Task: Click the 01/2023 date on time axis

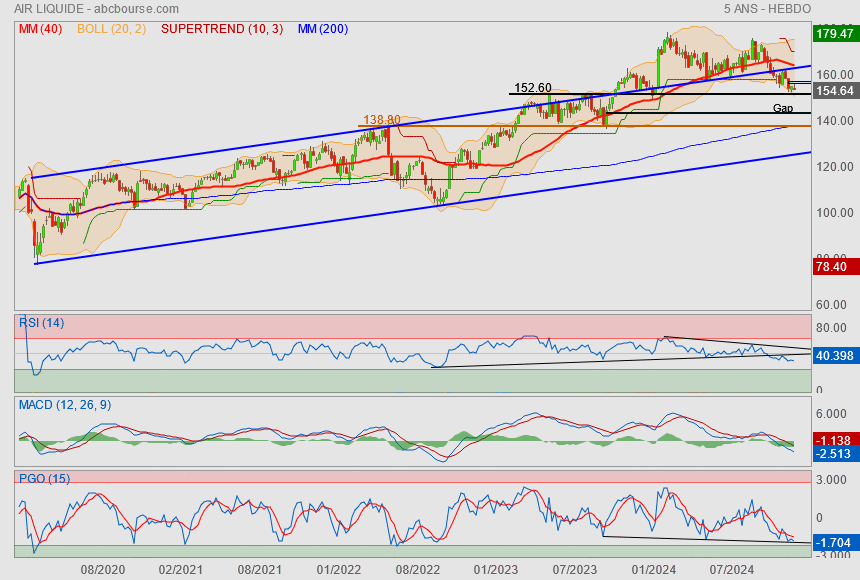Action: (496, 570)
